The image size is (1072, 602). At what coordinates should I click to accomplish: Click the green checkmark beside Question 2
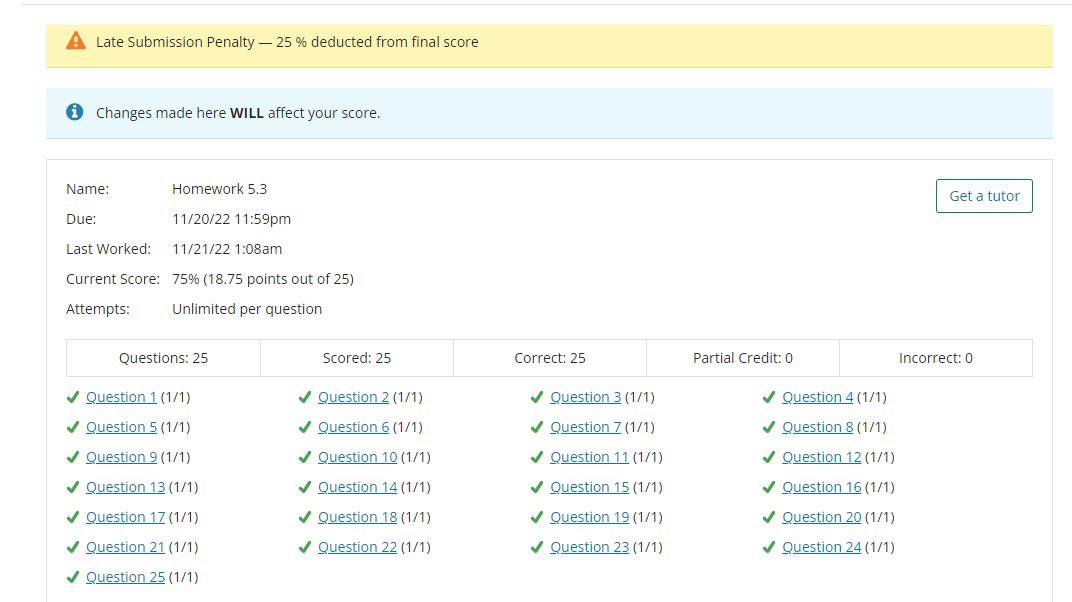pos(305,397)
